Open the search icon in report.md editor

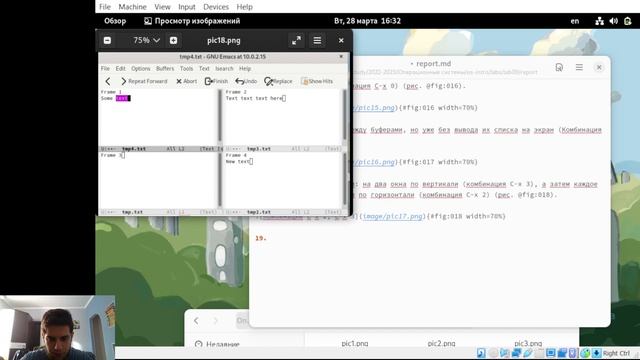tap(559, 67)
